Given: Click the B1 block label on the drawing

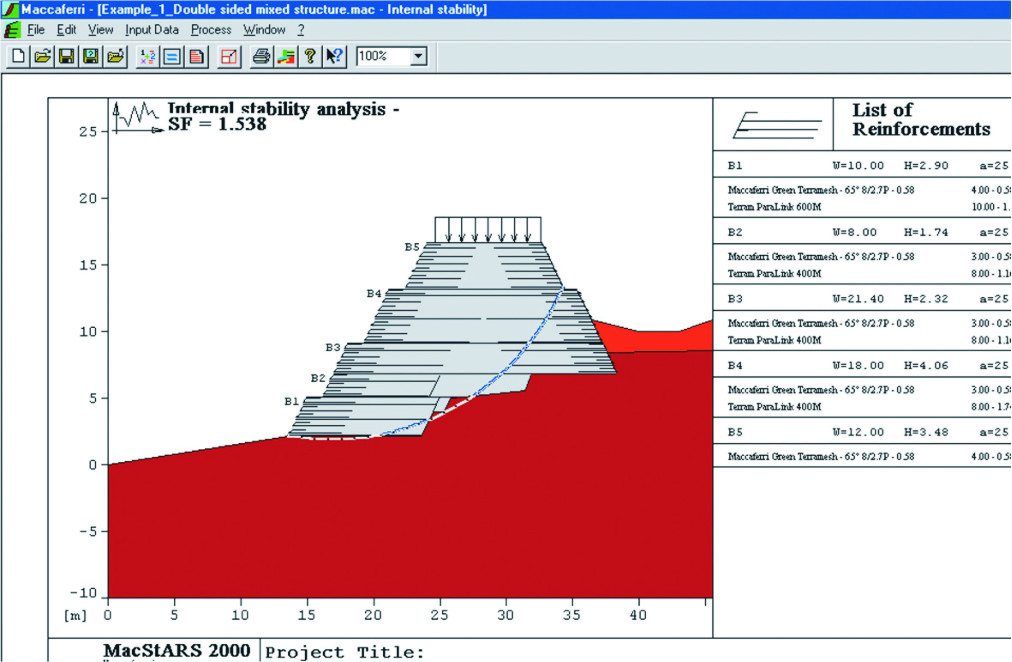Looking at the screenshot, I should [x=292, y=401].
